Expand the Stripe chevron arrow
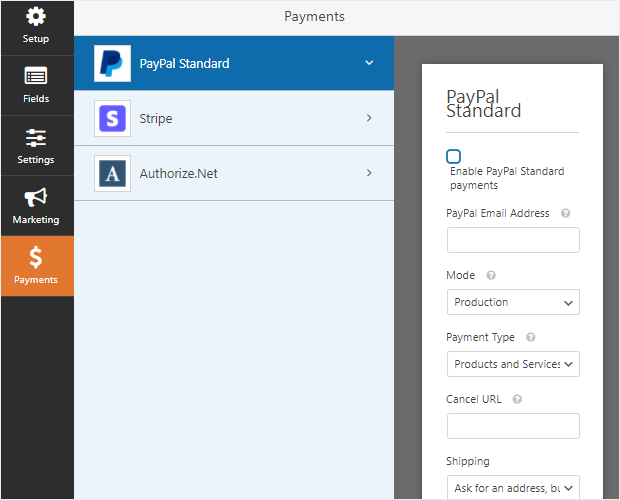620x500 pixels. (x=369, y=118)
